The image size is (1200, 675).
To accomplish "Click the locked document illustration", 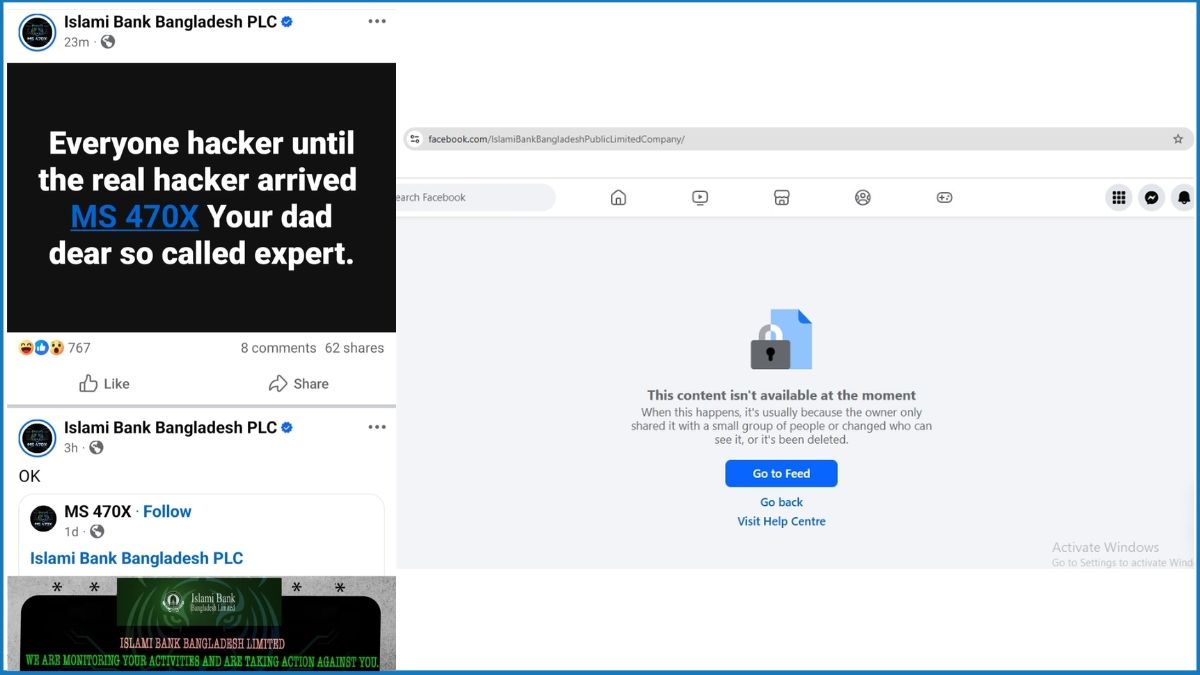I will coord(781,339).
